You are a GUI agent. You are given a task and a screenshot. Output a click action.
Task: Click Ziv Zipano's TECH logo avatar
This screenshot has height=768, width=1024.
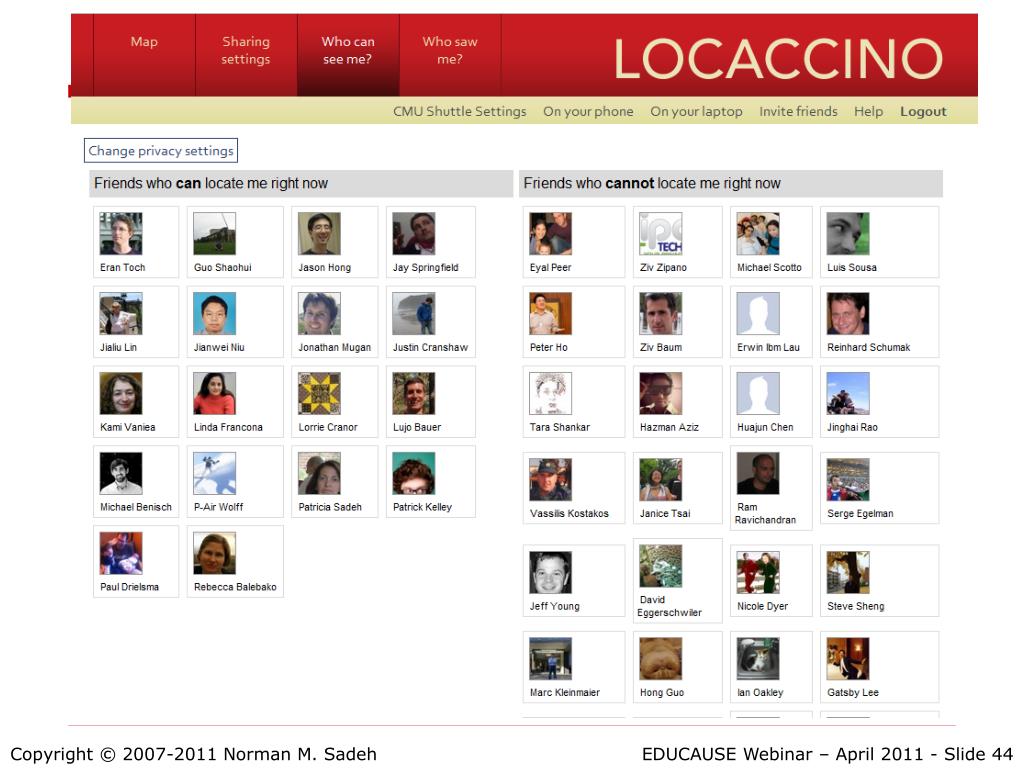(x=660, y=233)
